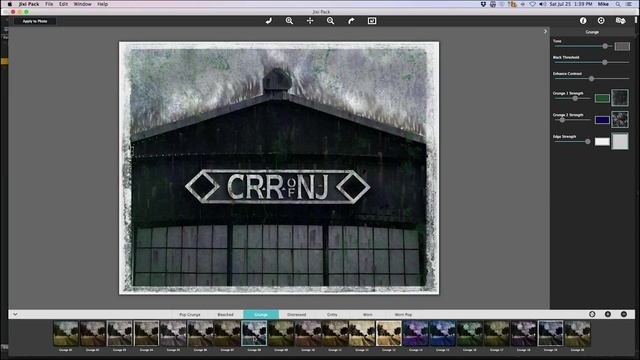
Task: Open the Edit menu
Action: click(x=63, y=4)
